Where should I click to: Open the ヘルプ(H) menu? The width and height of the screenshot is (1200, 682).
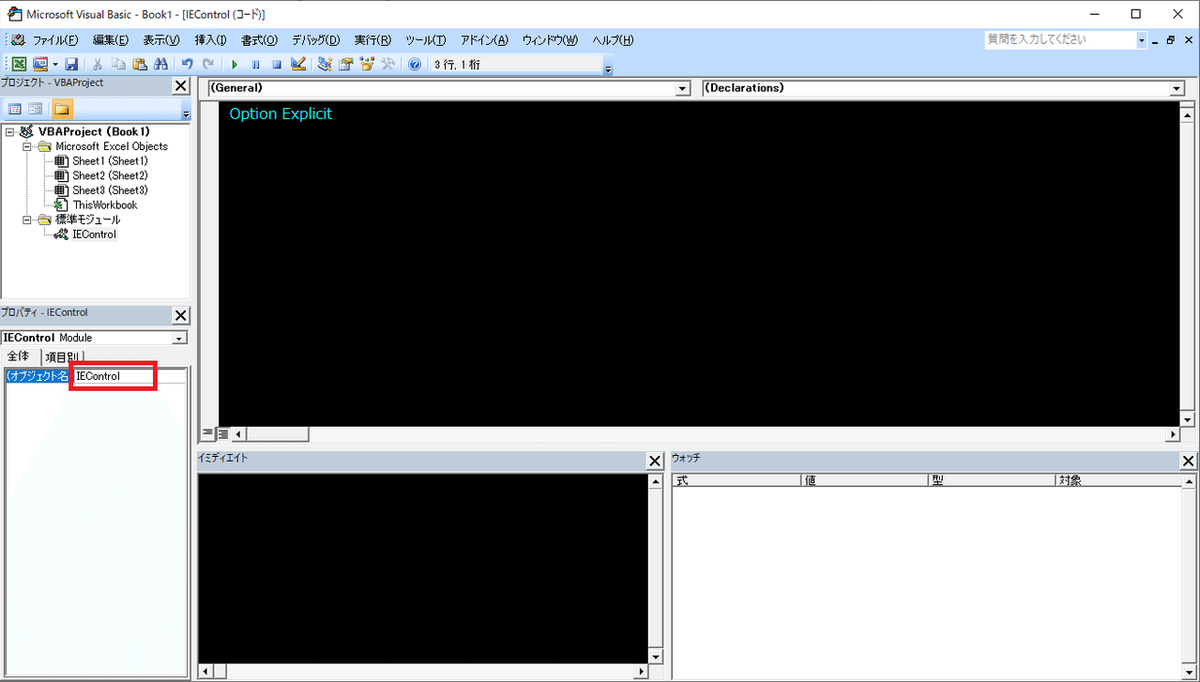pos(612,40)
